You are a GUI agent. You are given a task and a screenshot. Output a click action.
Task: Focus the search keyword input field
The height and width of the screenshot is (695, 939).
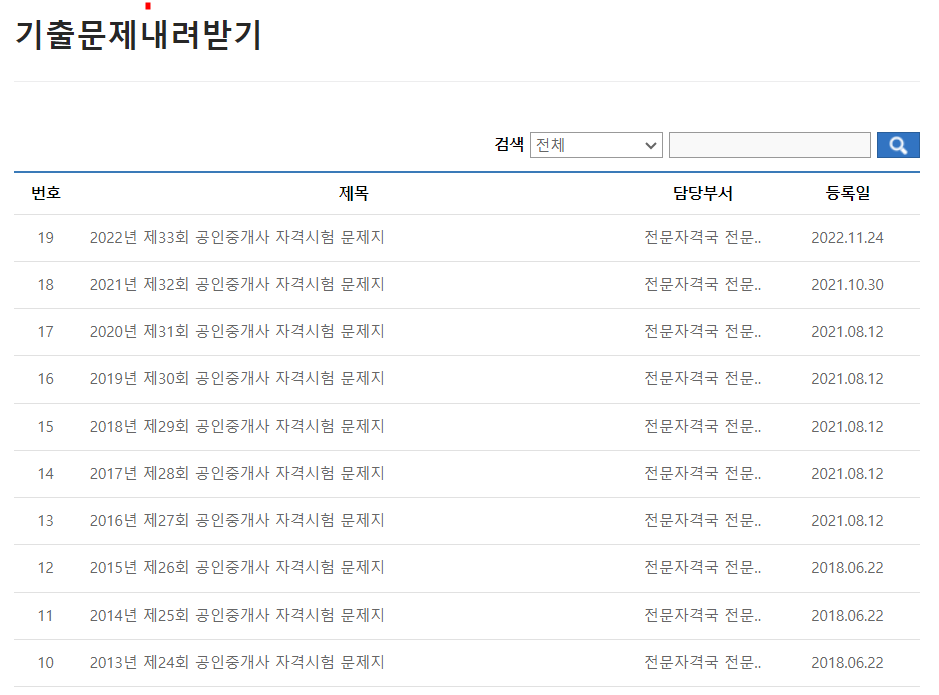pyautogui.click(x=770, y=145)
